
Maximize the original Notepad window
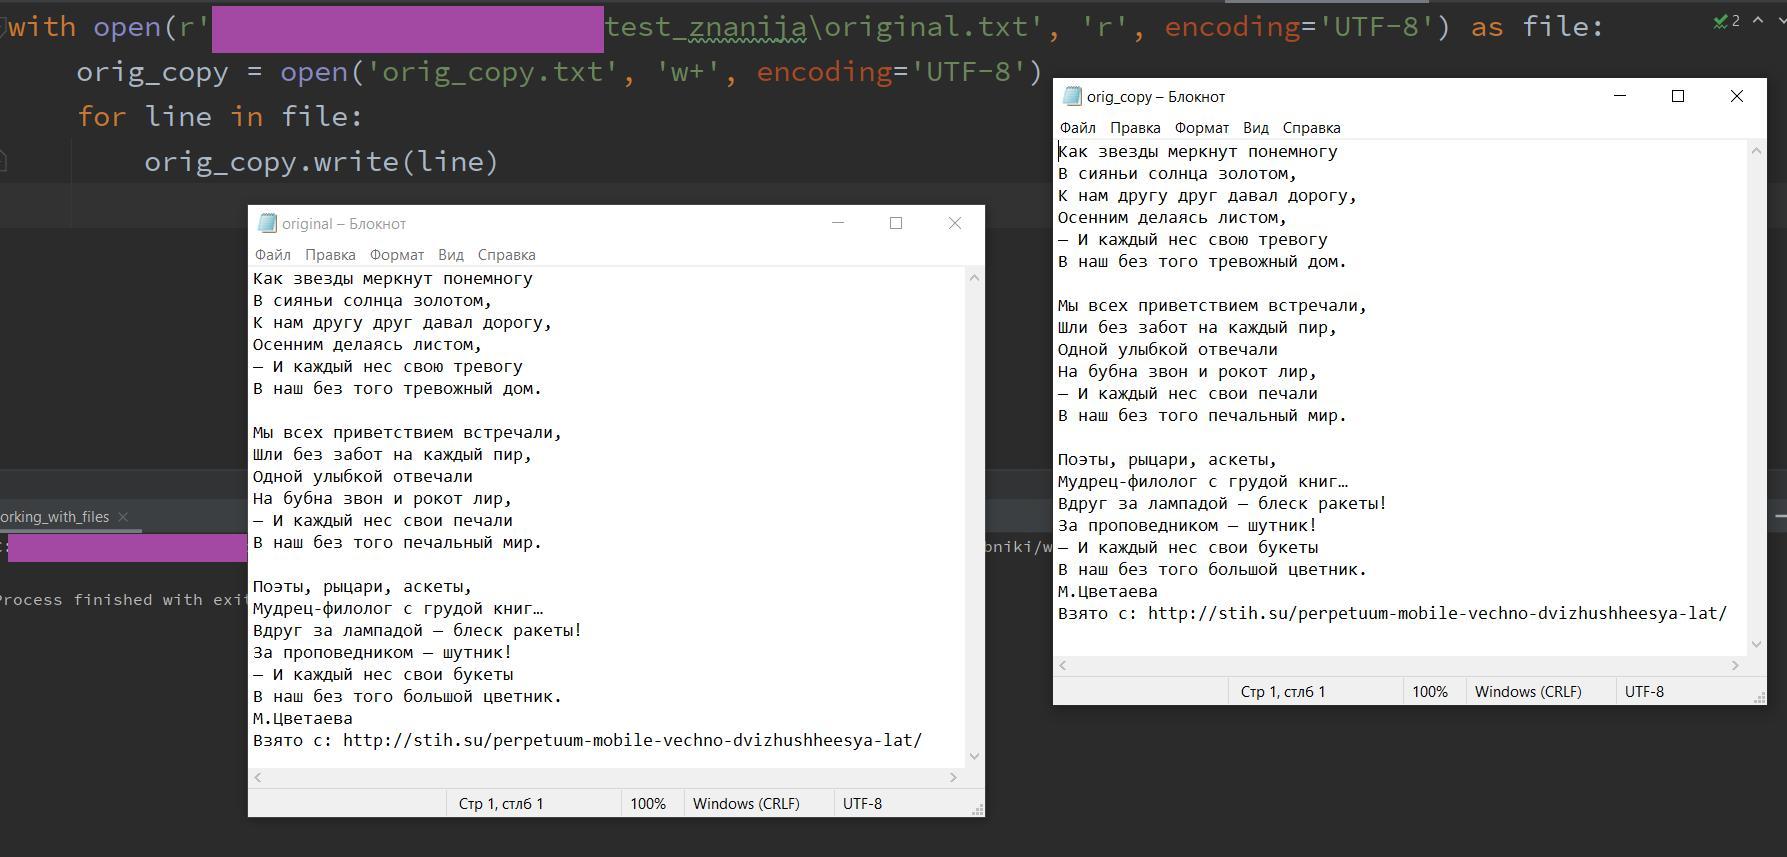[896, 223]
